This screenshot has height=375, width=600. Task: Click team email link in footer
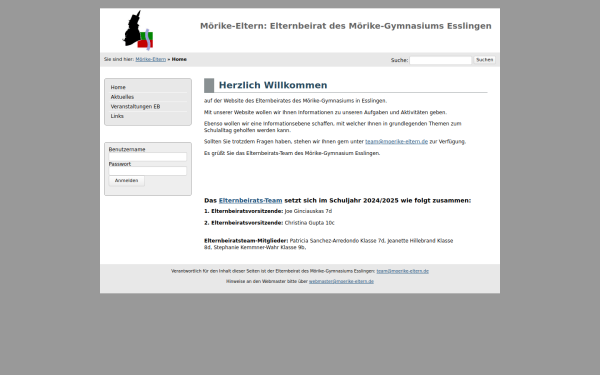[x=403, y=271]
